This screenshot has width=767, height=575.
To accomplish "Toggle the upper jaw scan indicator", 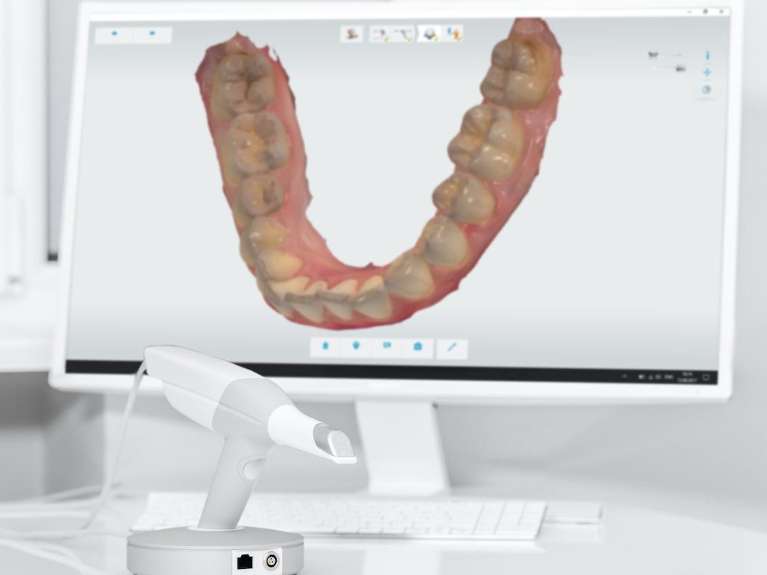I will pos(654,56).
